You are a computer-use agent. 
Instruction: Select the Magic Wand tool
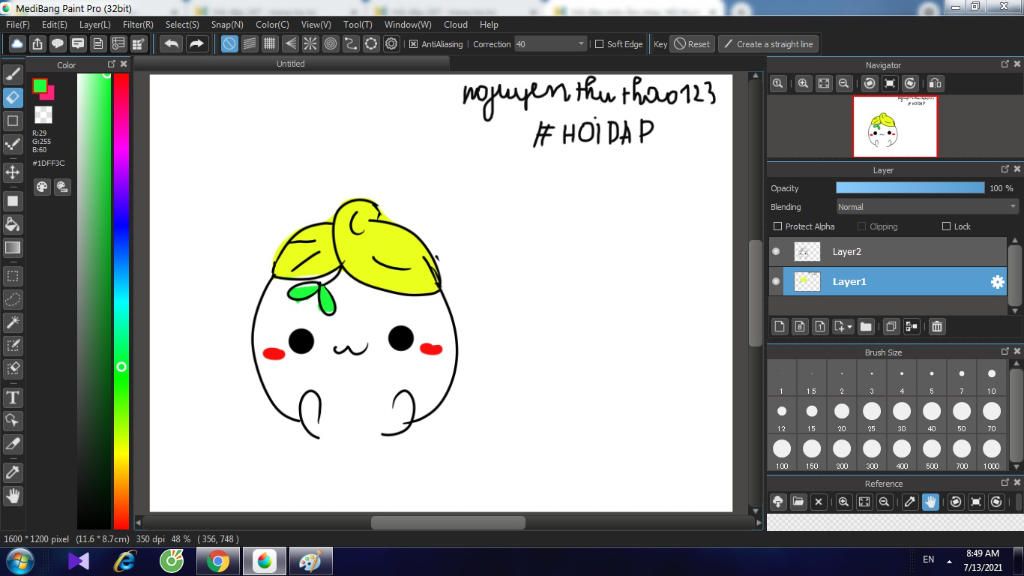click(12, 323)
